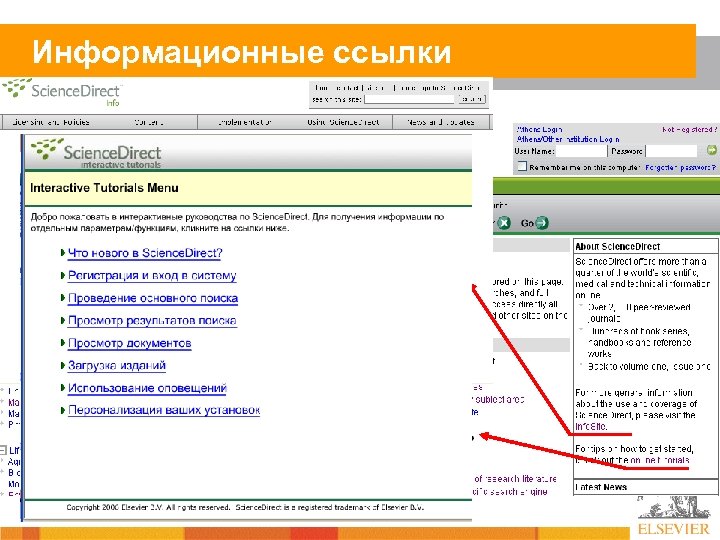Image resolution: width=720 pixels, height=540 pixels.
Task: Tick Remember me on this computer
Action: click(522, 166)
